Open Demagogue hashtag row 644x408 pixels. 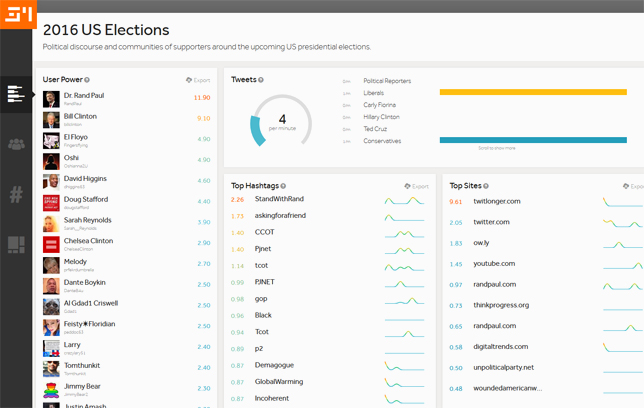pos(329,365)
